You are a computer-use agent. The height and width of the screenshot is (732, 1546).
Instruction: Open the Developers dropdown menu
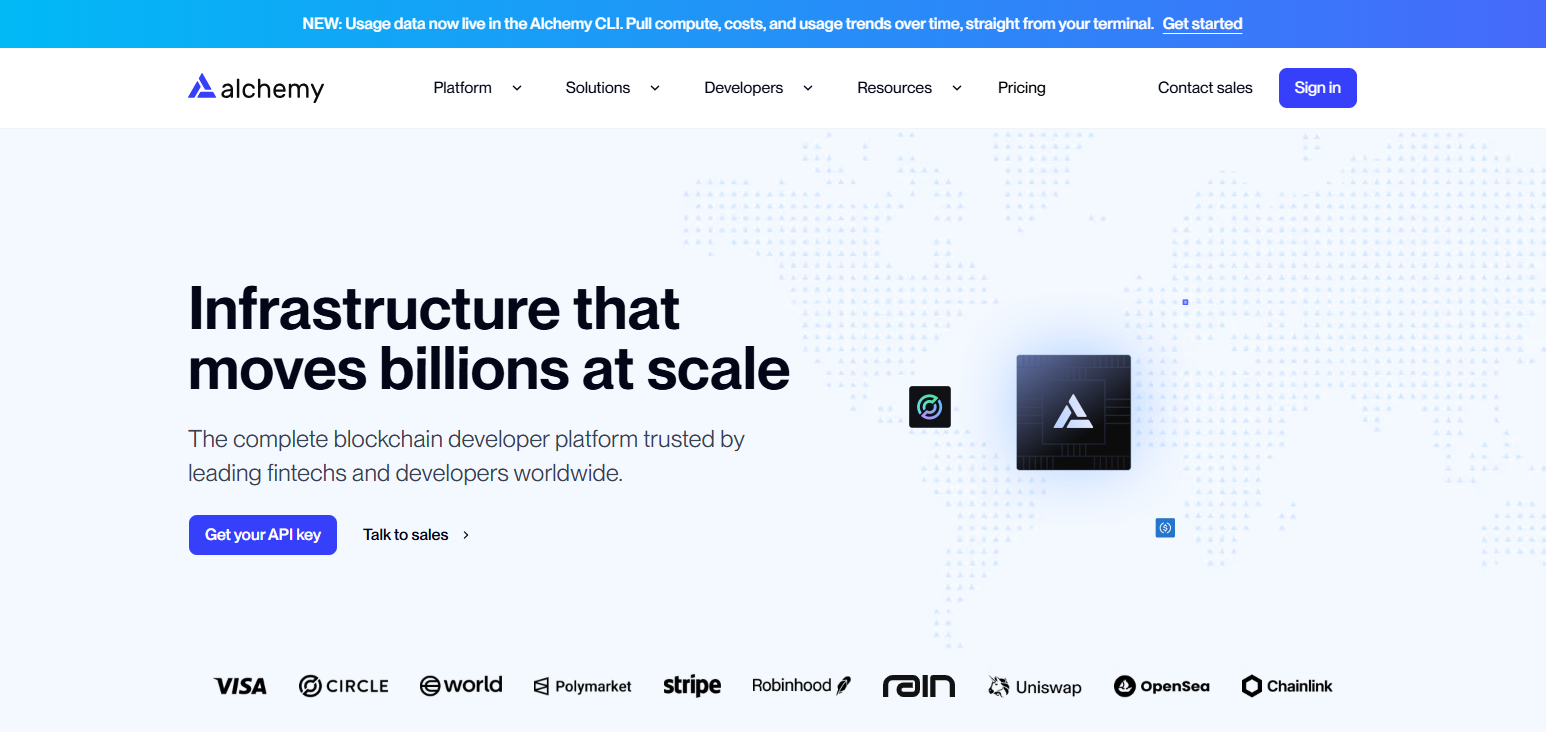(x=759, y=88)
